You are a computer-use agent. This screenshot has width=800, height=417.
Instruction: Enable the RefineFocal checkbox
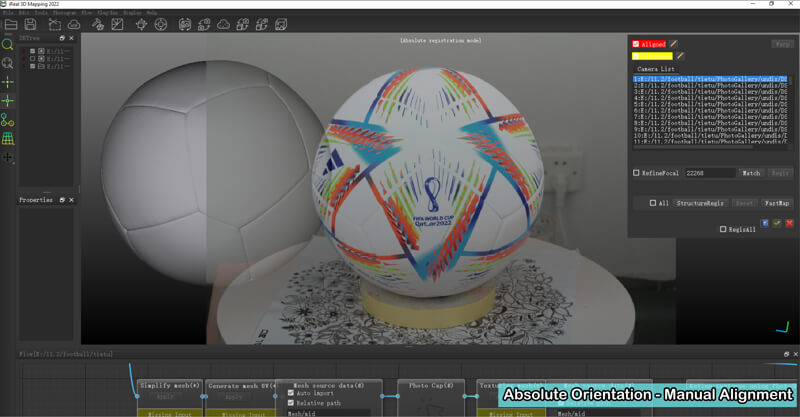tap(636, 173)
